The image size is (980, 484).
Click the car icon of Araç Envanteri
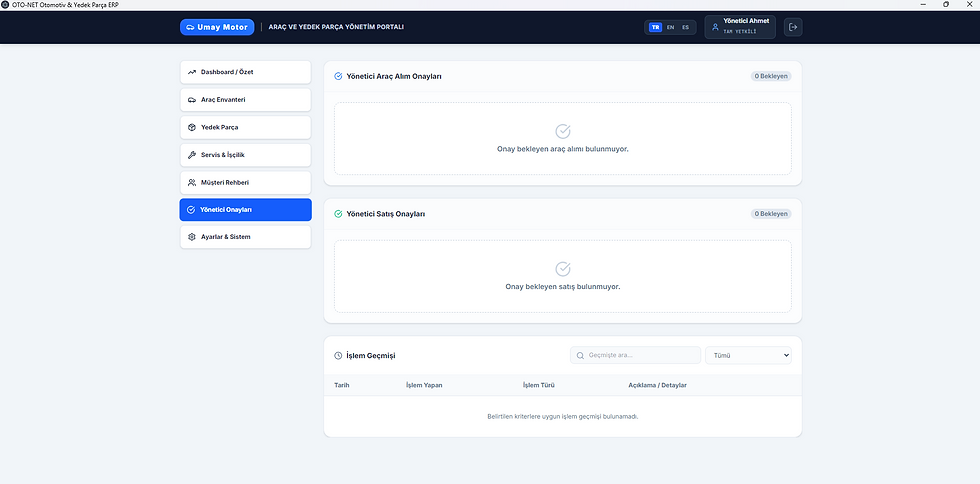pyautogui.click(x=192, y=99)
